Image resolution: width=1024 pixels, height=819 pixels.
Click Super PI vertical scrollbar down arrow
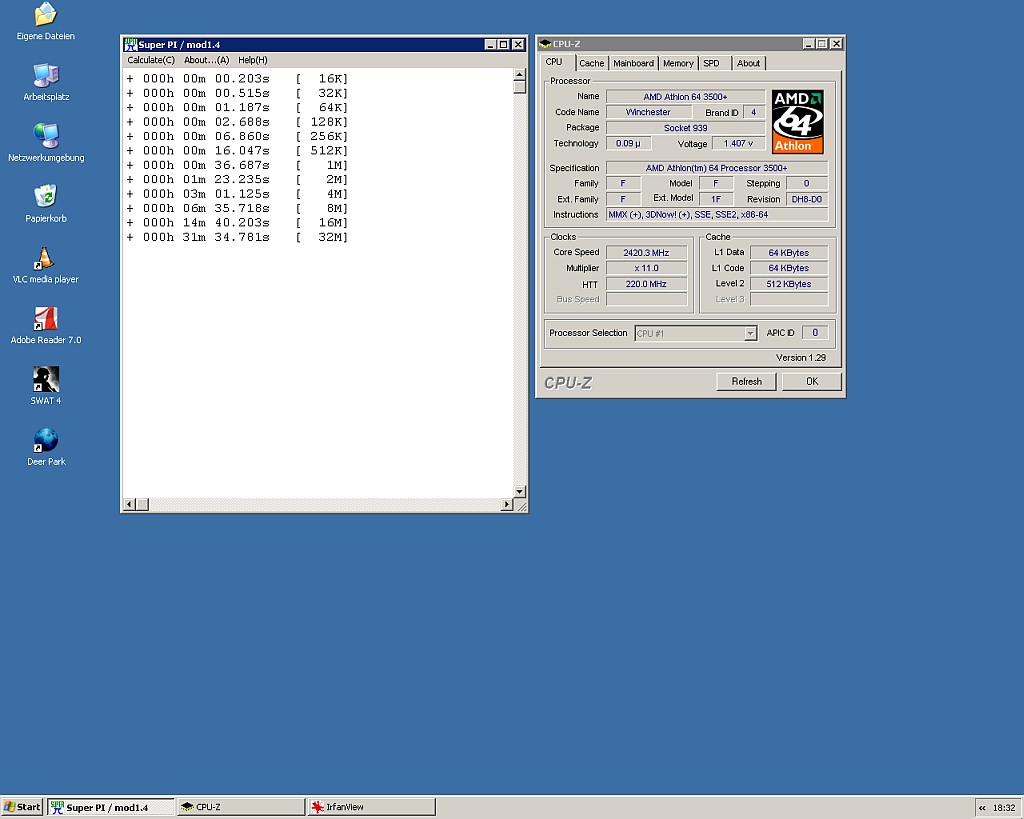point(520,491)
